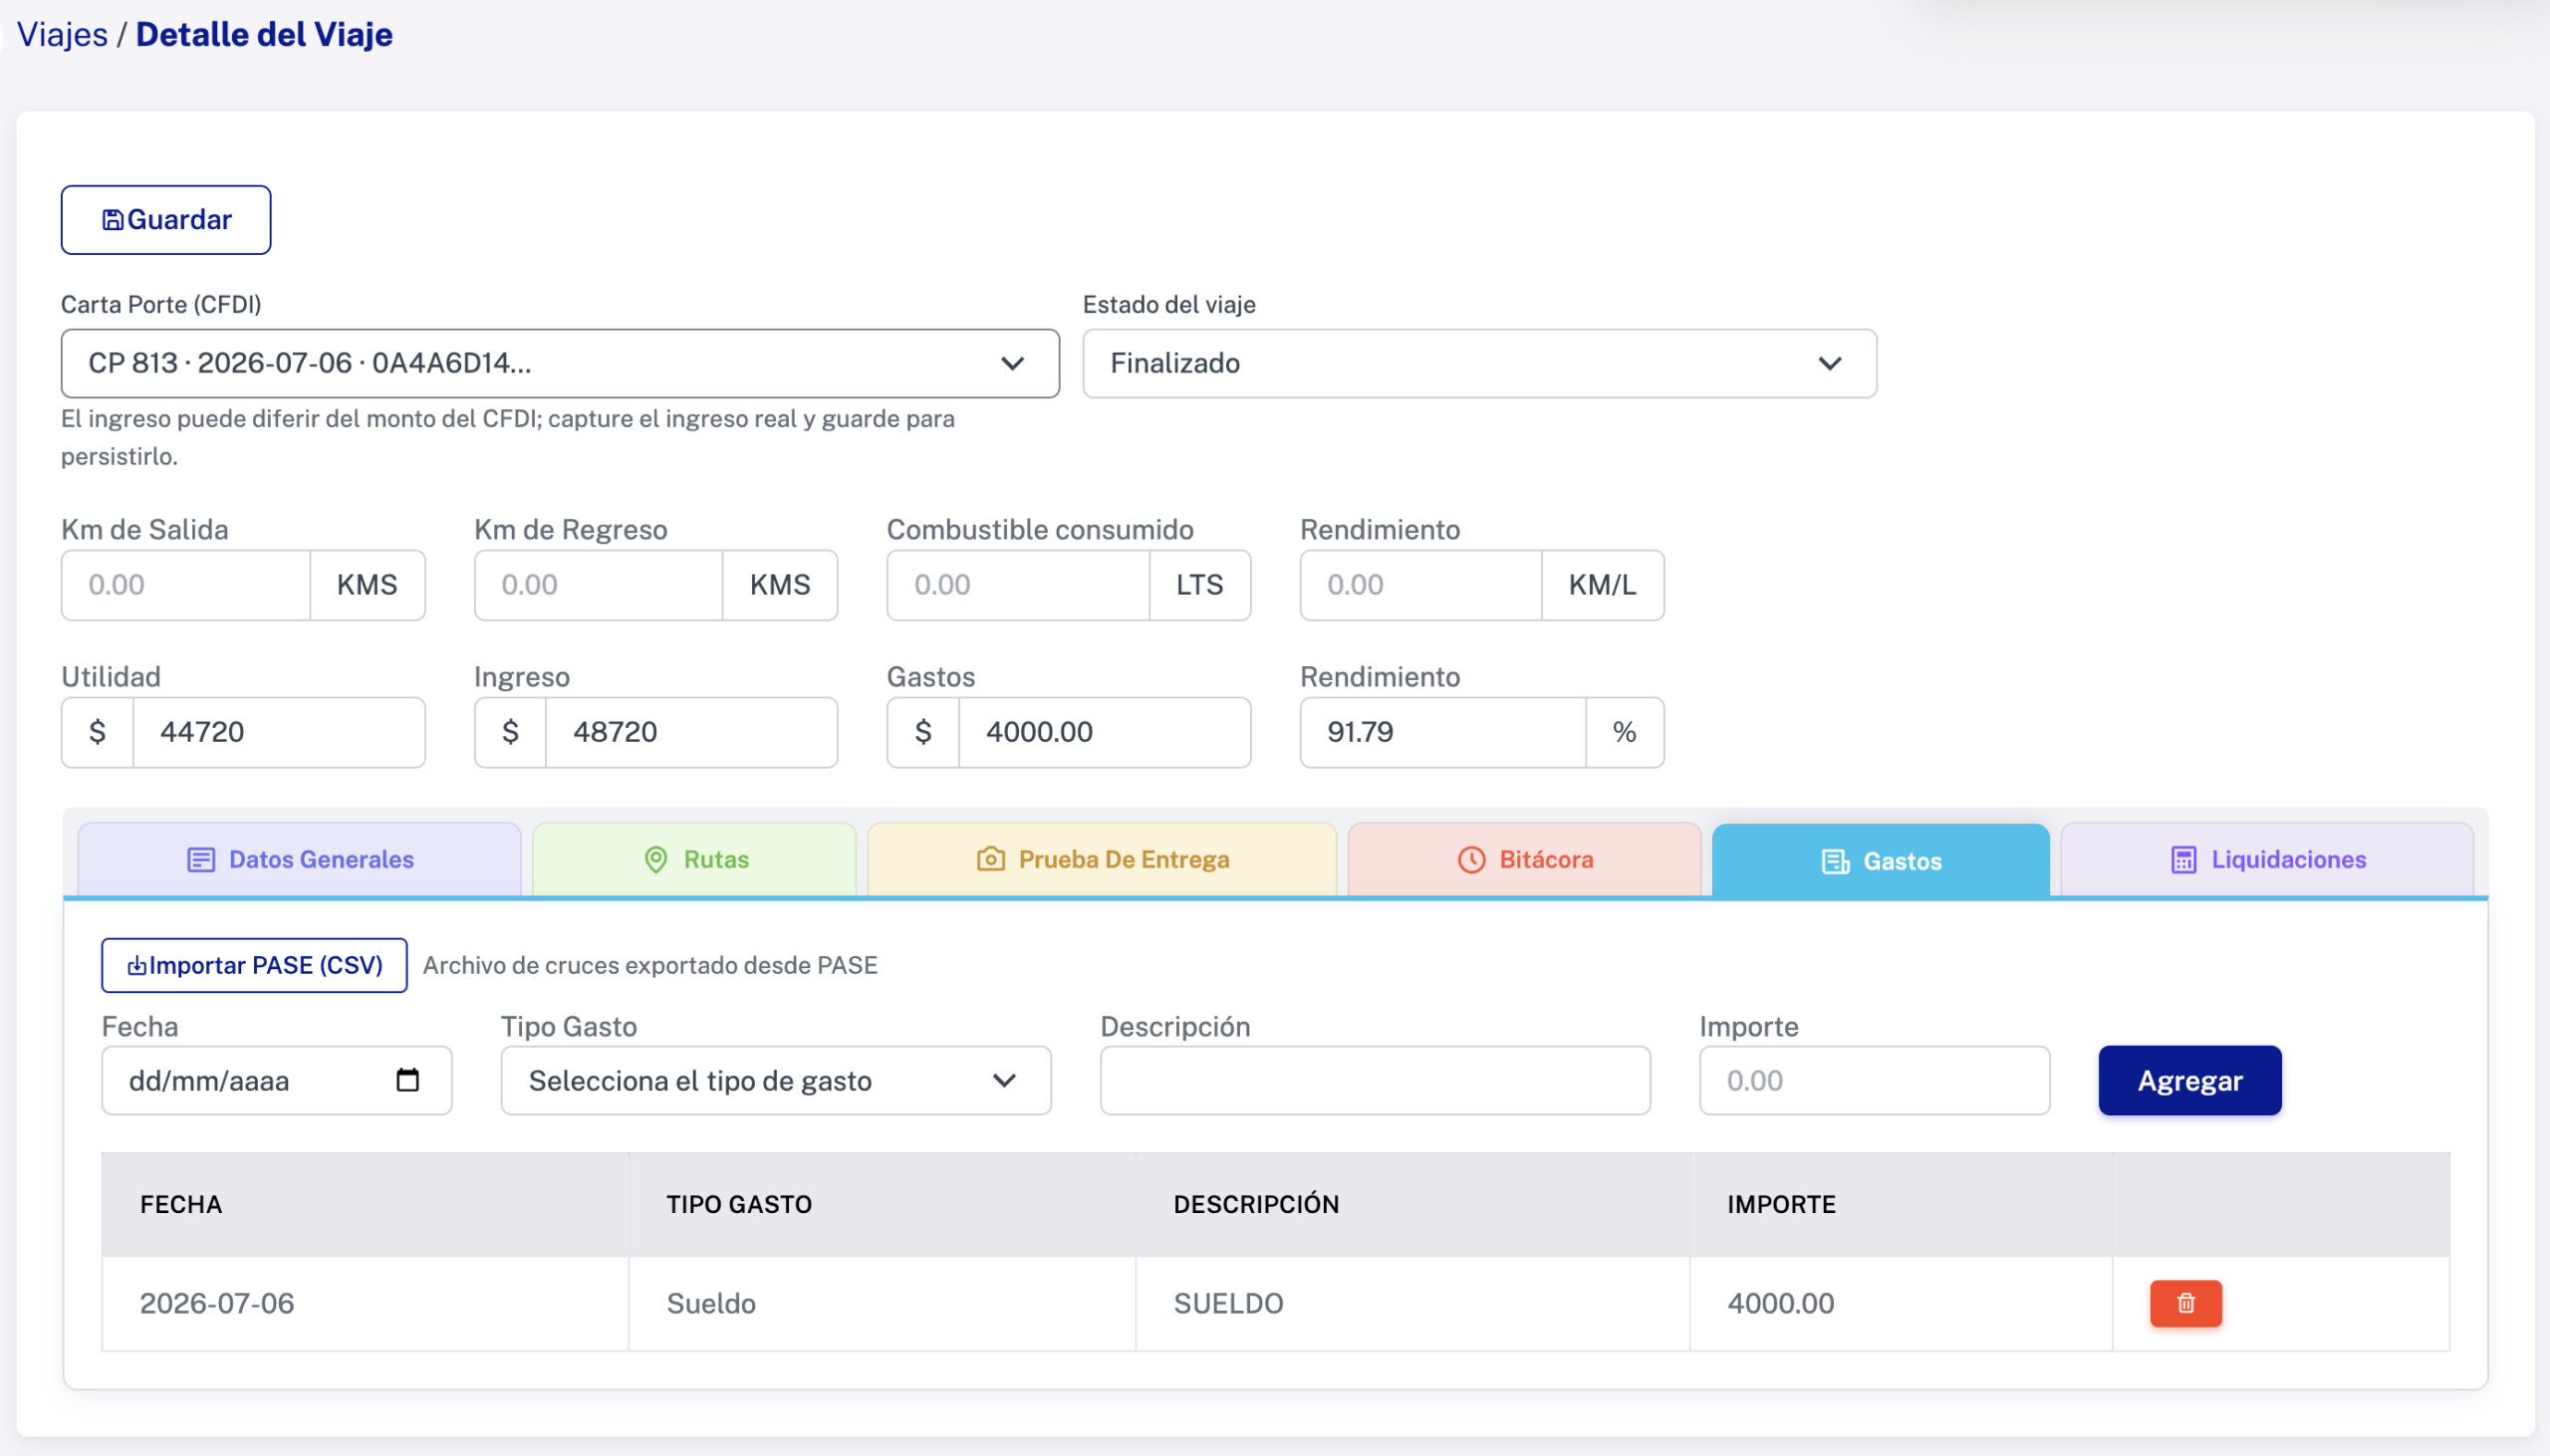The height and width of the screenshot is (1456, 2550).
Task: Click the camera icon on Prueba De Entrega
Action: [x=990, y=859]
